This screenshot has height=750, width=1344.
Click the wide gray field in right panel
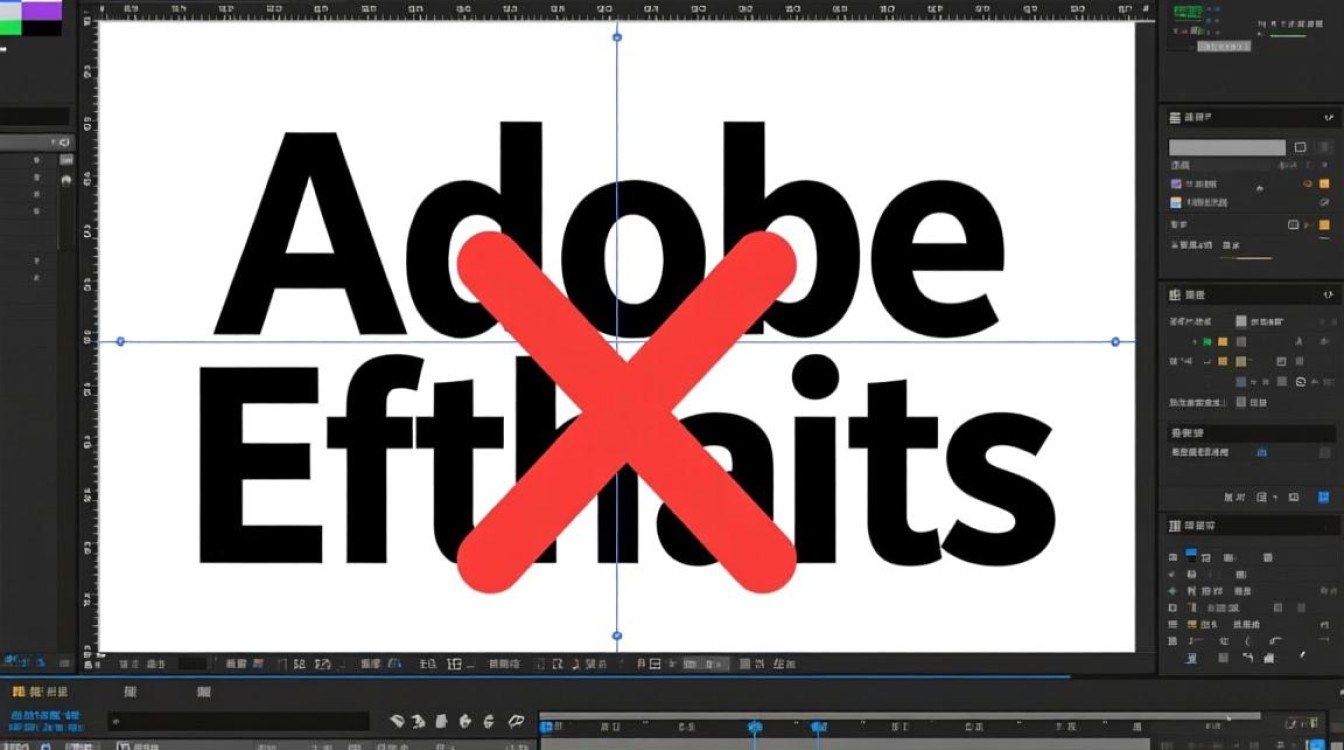click(1227, 147)
